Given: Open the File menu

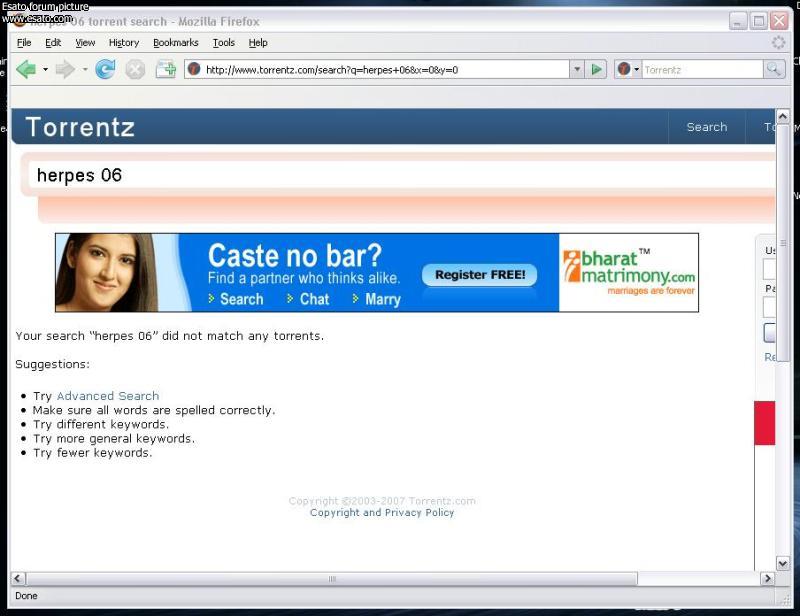Looking at the screenshot, I should (x=24, y=43).
